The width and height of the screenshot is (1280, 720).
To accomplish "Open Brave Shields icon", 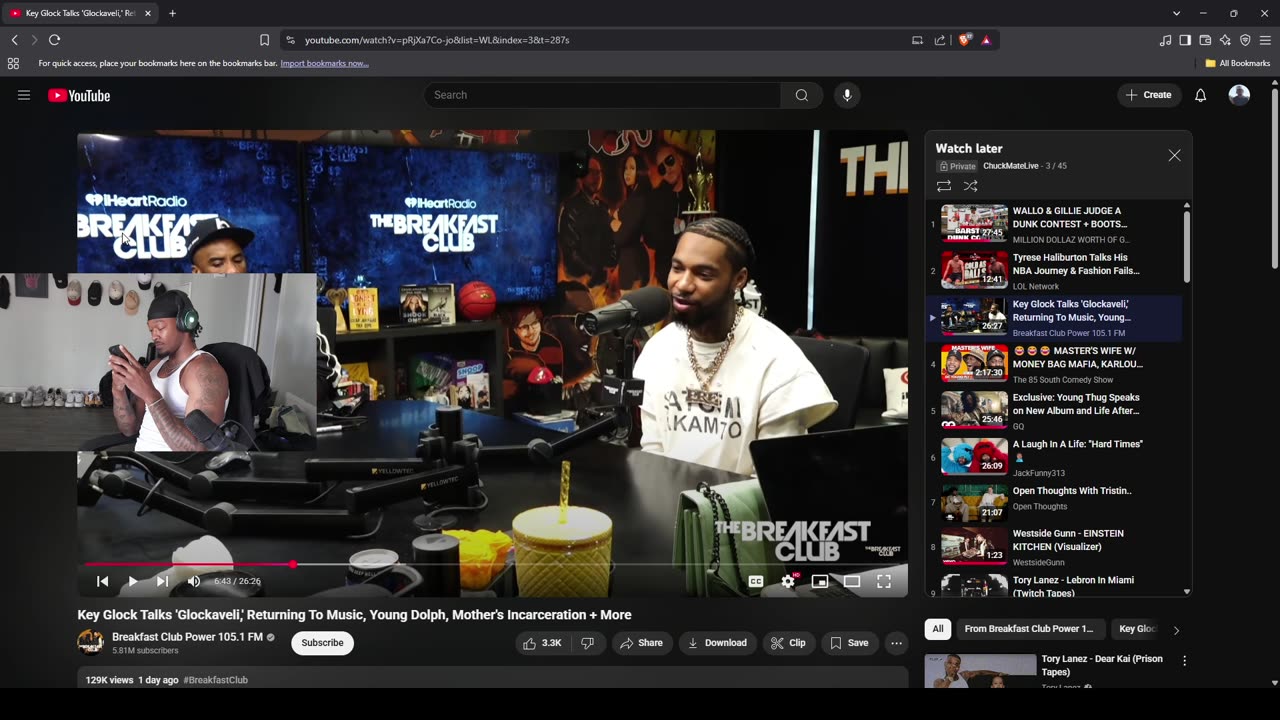I will point(965,40).
